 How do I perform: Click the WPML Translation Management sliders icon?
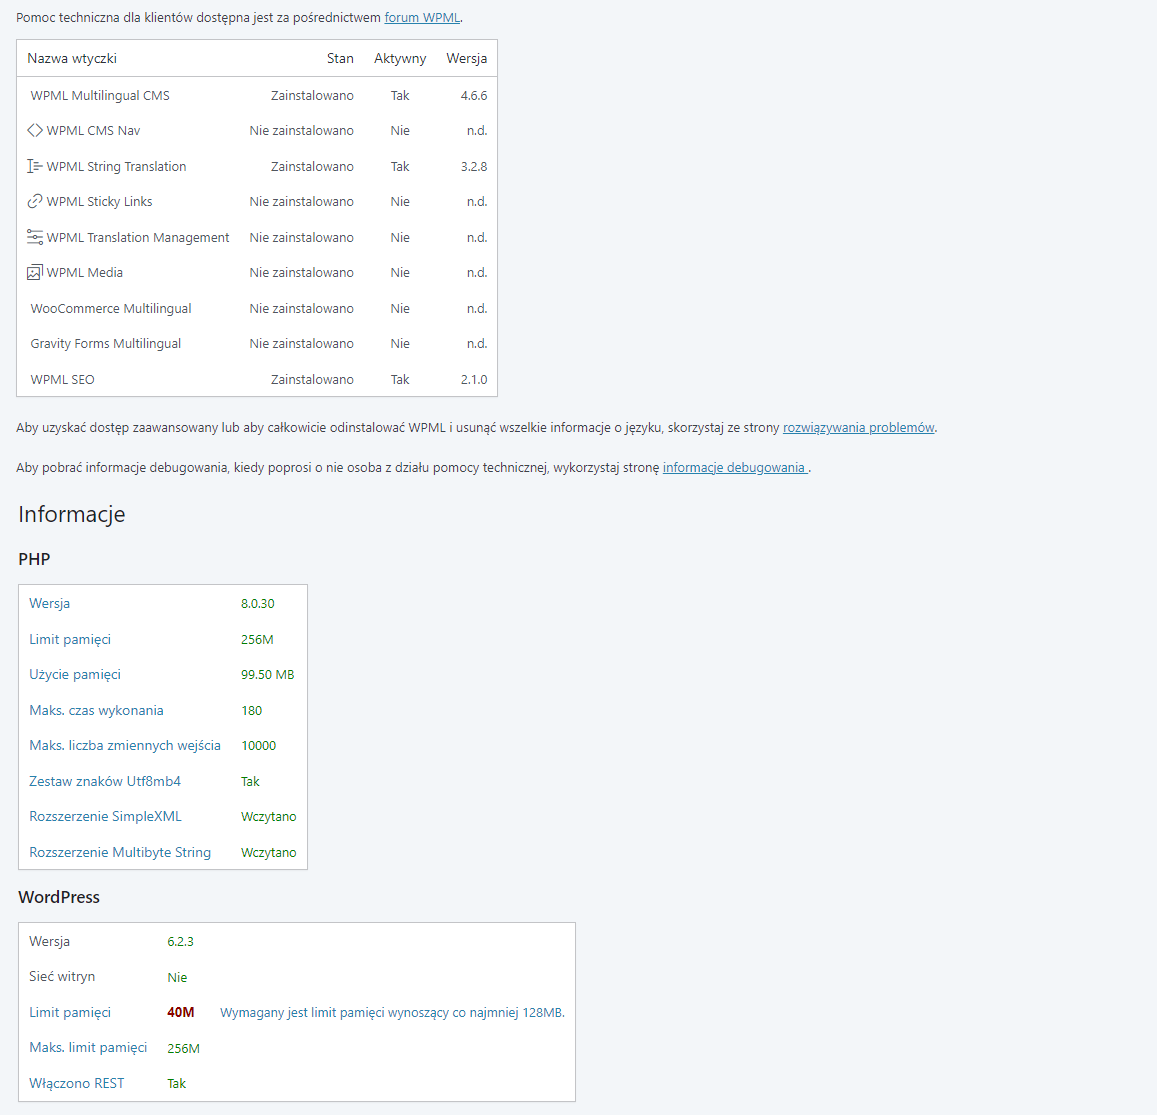[x=35, y=237]
